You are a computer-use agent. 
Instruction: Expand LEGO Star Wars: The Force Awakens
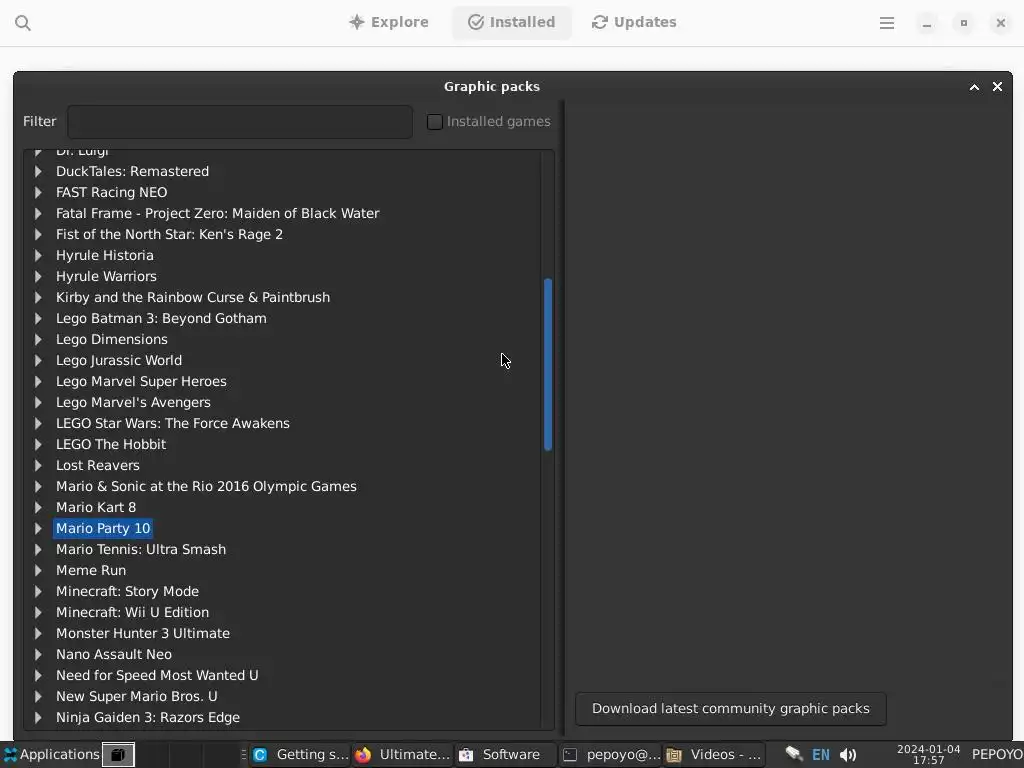tap(38, 423)
